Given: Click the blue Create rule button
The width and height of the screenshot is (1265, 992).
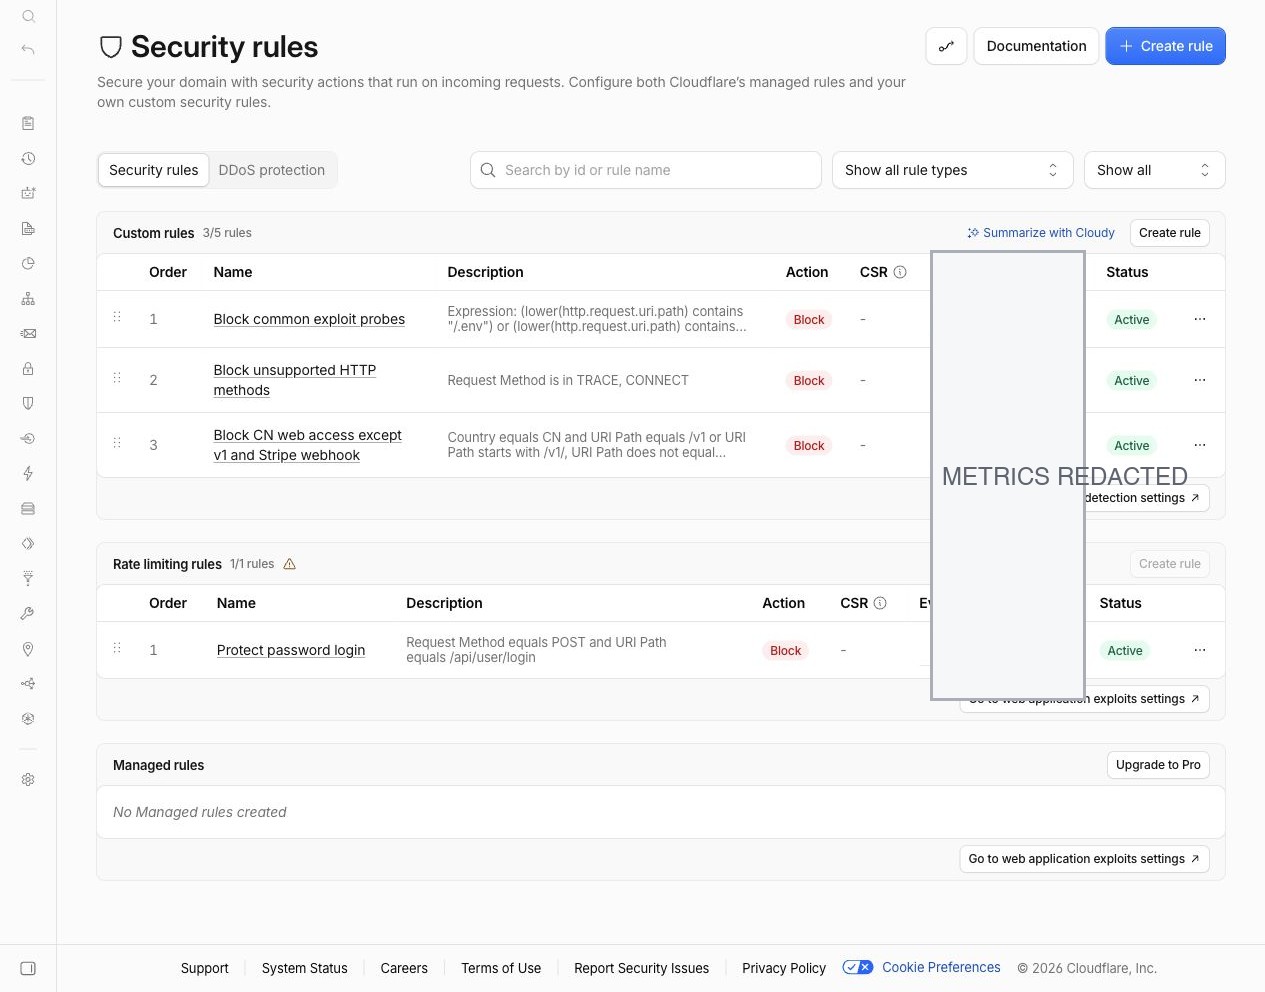Looking at the screenshot, I should coord(1165,46).
